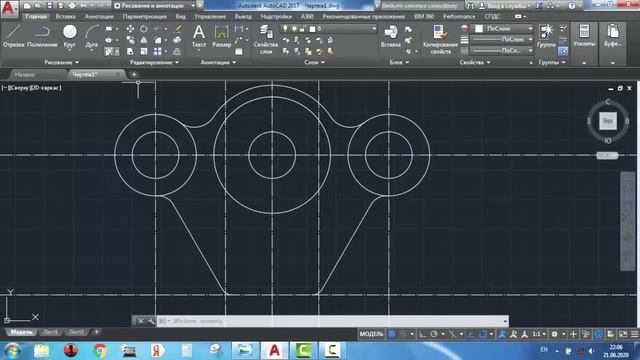Open the Главная ribbon tab
640x360 pixels.
coord(36,17)
